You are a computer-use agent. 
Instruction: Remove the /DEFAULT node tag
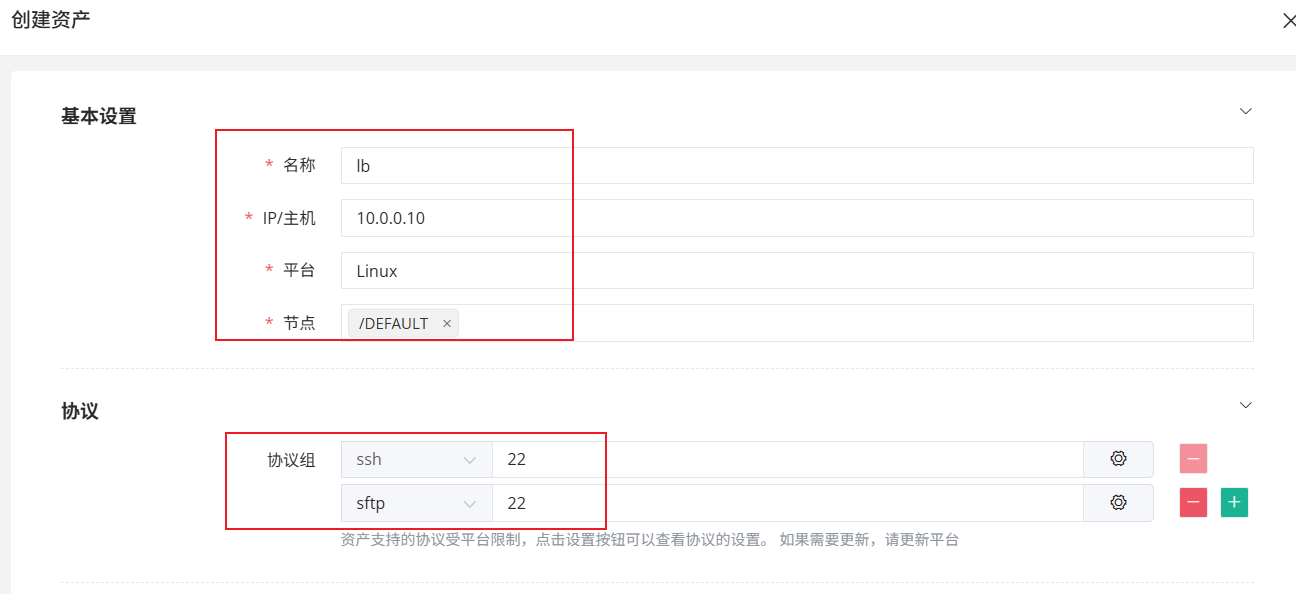click(447, 324)
